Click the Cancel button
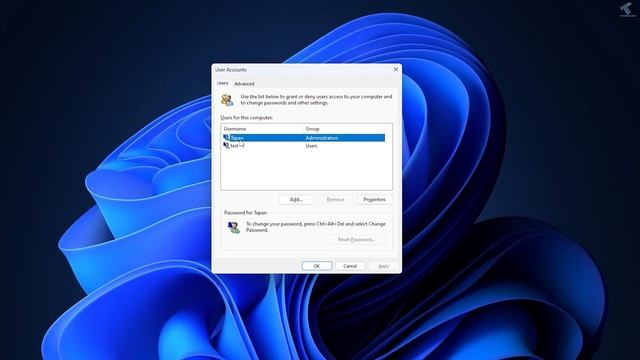640x360 pixels. pos(350,266)
